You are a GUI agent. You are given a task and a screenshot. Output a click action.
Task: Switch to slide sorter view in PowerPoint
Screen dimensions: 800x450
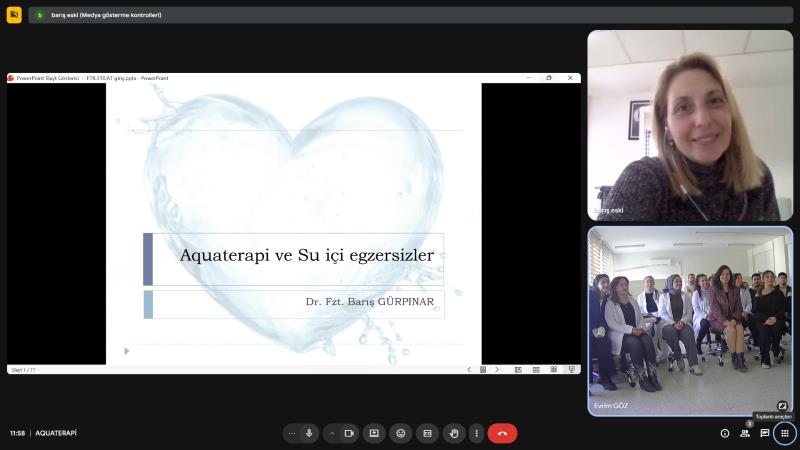point(536,369)
